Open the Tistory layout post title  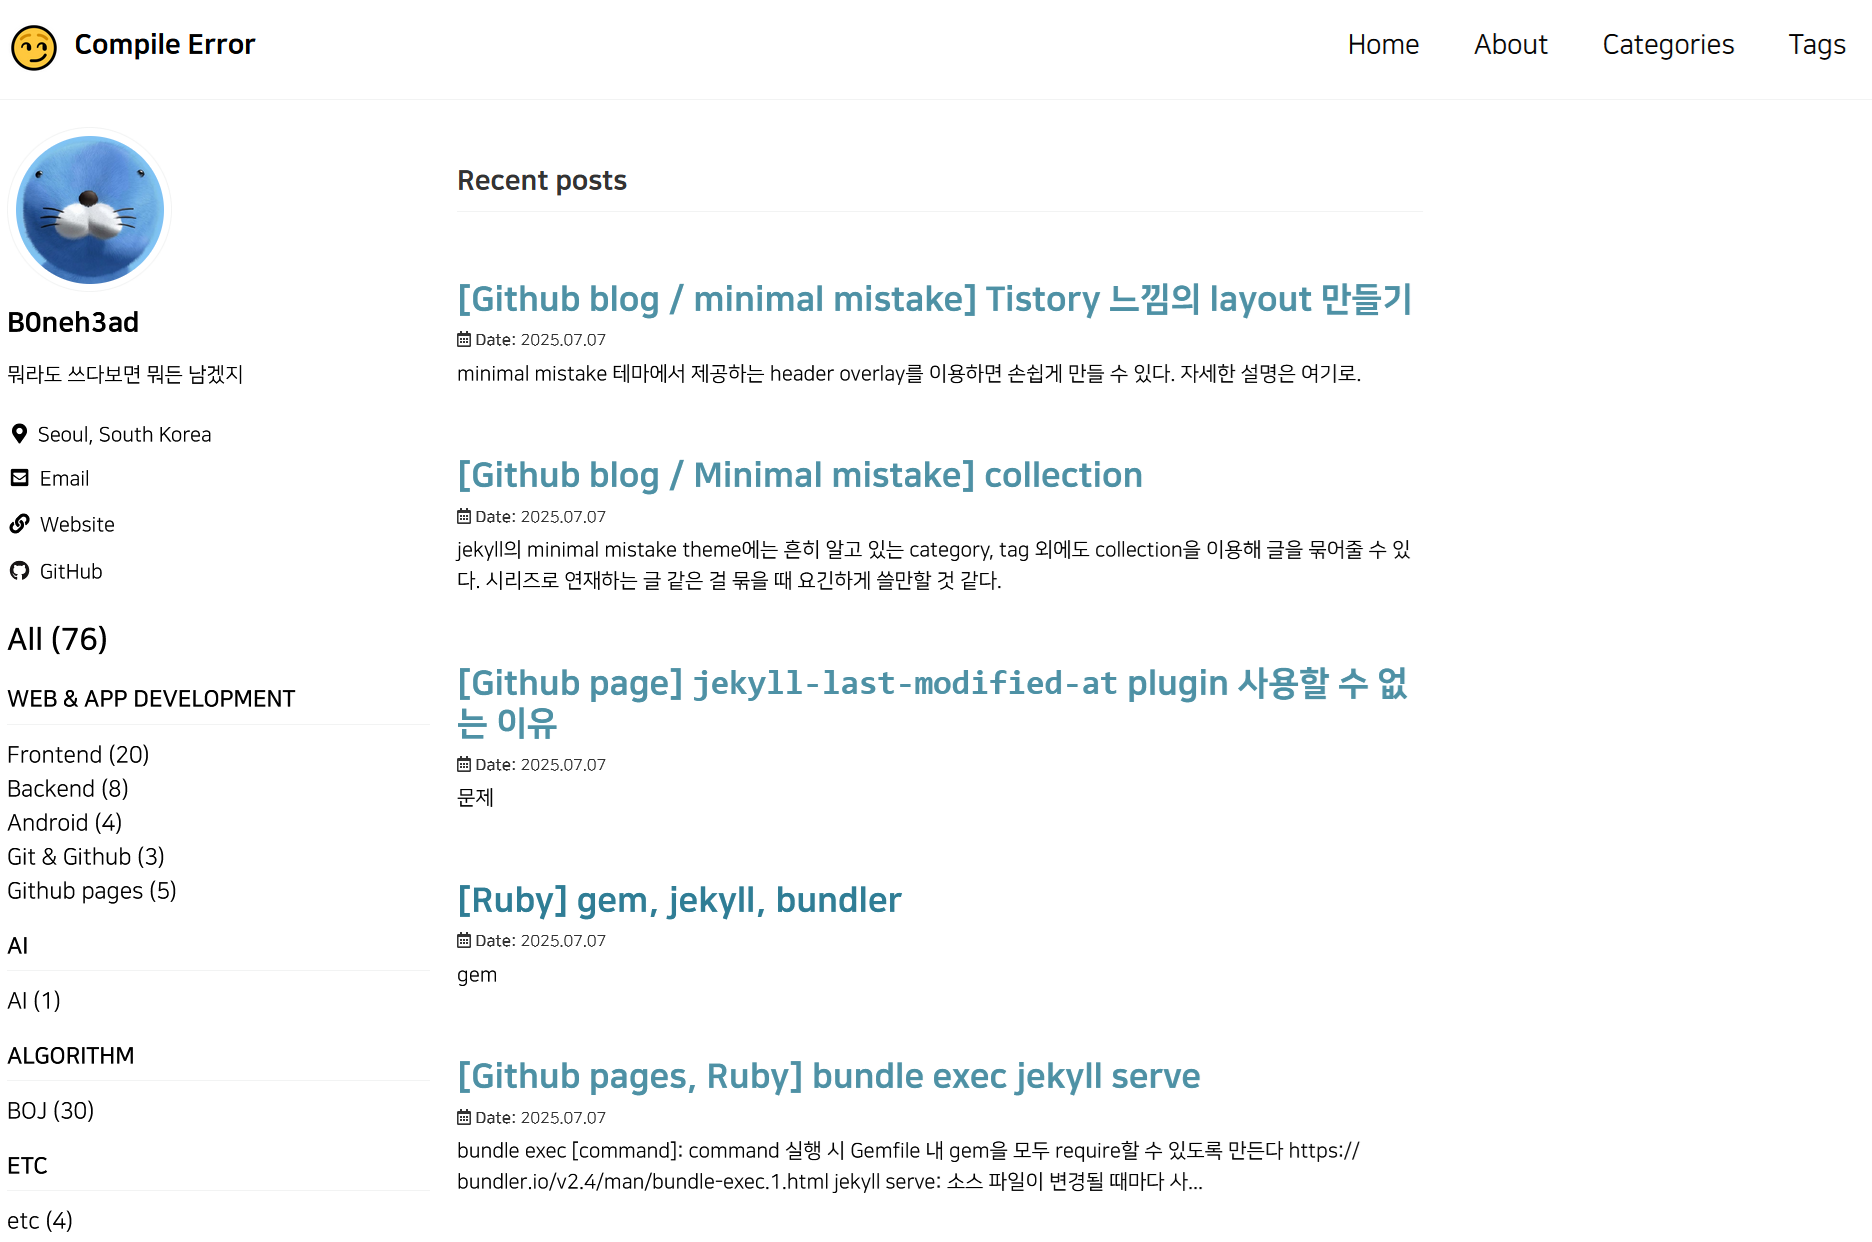[934, 299]
